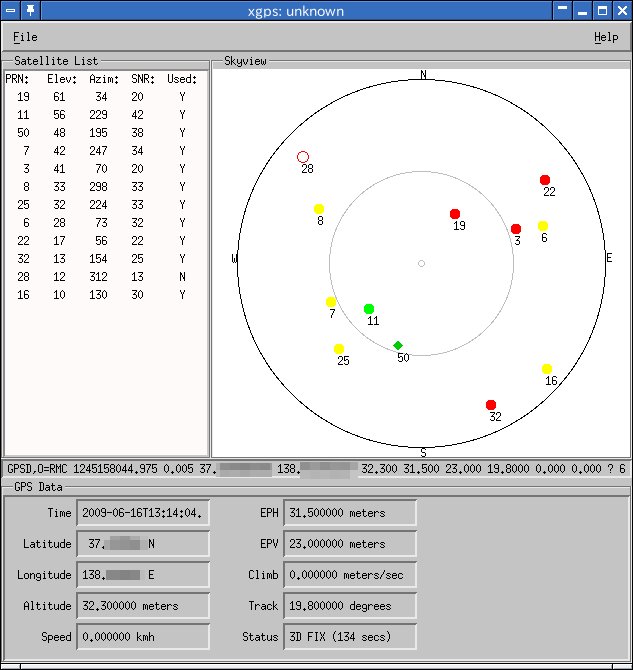Click the Satellite List panel title
Image resolution: width=633 pixels, height=670 pixels.
(x=56, y=61)
